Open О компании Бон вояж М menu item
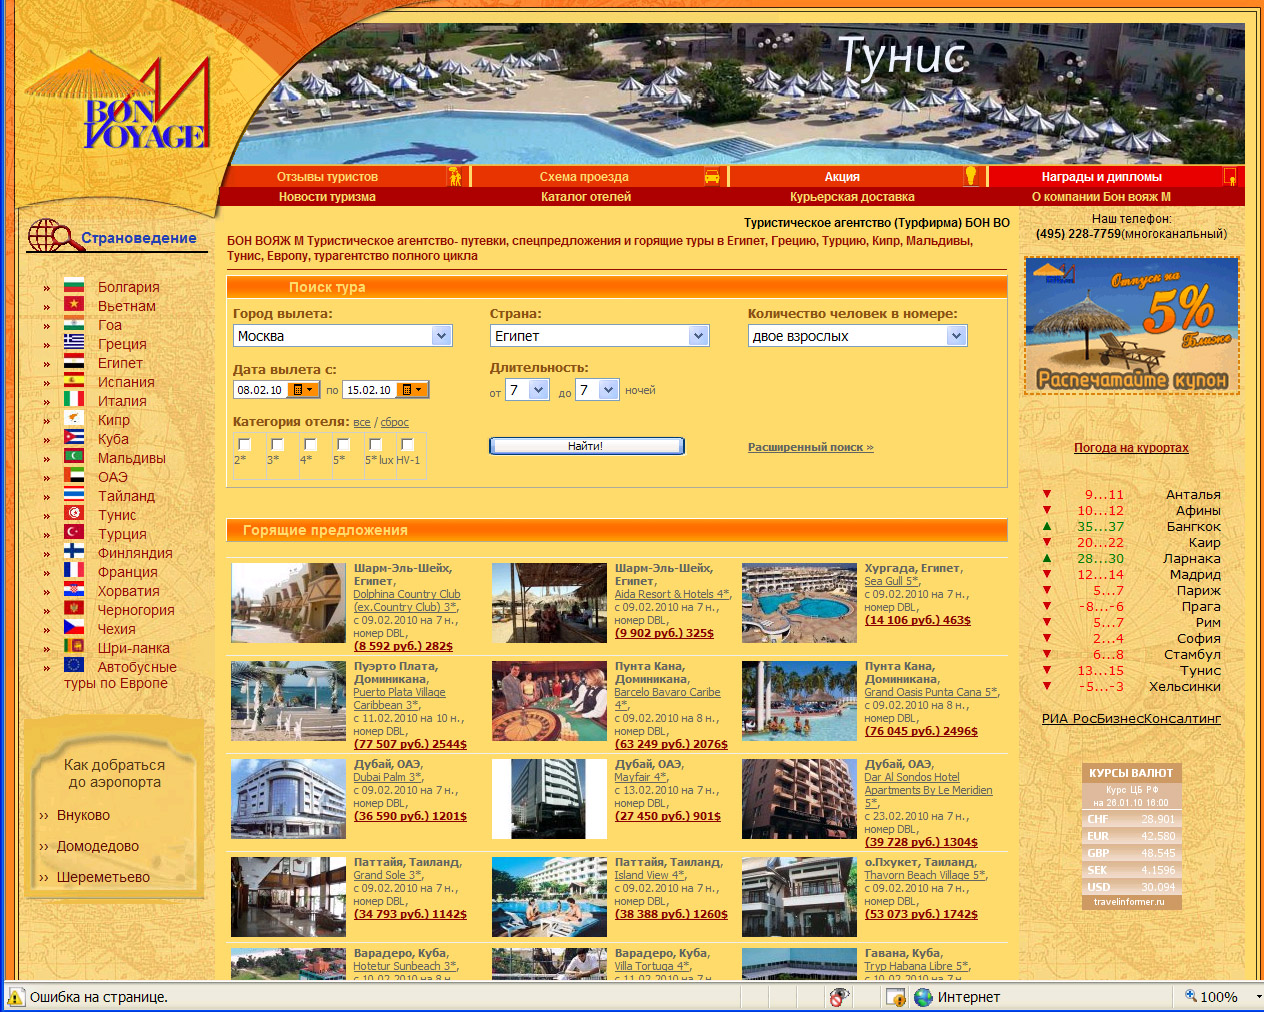The width and height of the screenshot is (1264, 1012). pos(1101,197)
